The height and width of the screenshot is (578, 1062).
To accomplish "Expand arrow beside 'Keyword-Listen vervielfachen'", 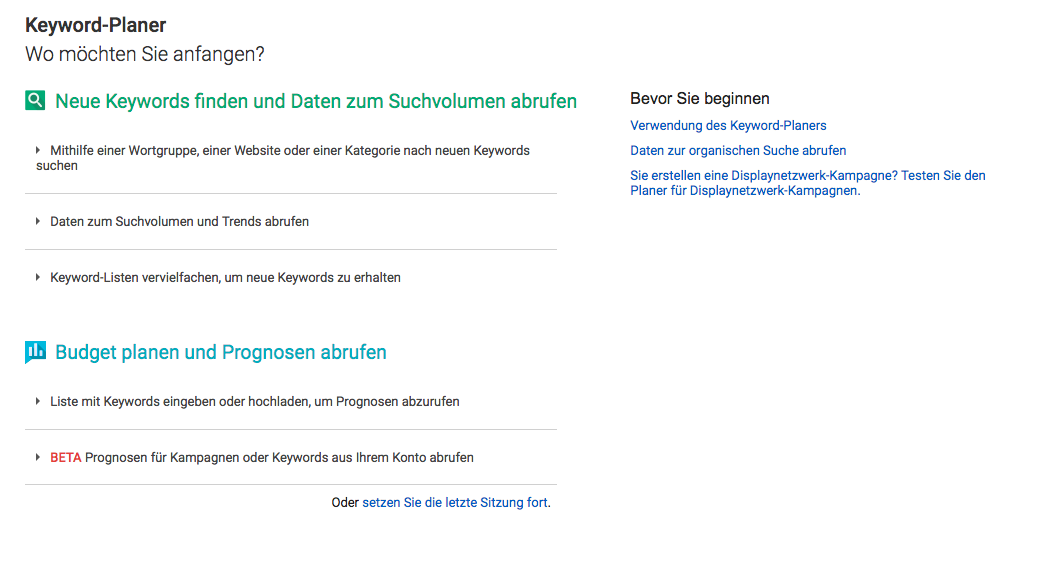I will pyautogui.click(x=38, y=277).
